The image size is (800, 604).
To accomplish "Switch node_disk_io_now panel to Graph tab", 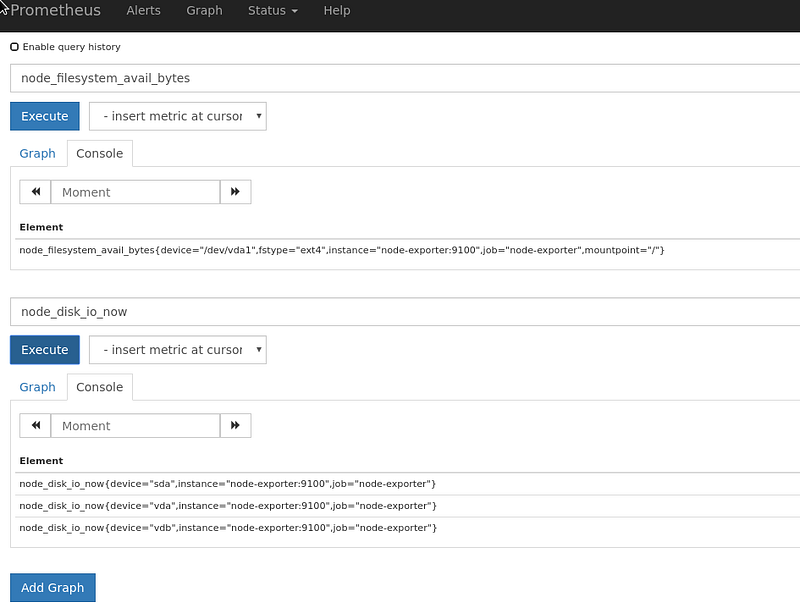I will pos(37,387).
